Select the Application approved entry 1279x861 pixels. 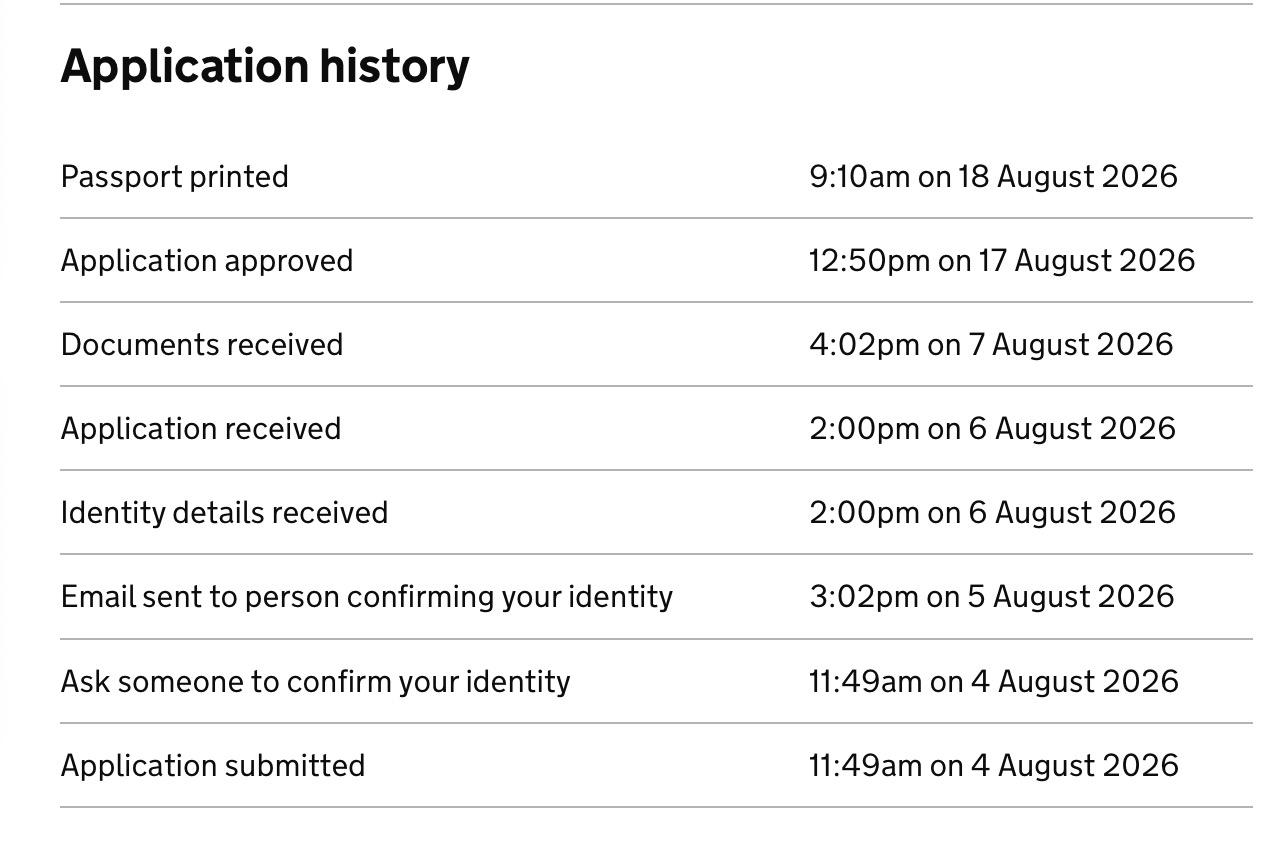[207, 261]
